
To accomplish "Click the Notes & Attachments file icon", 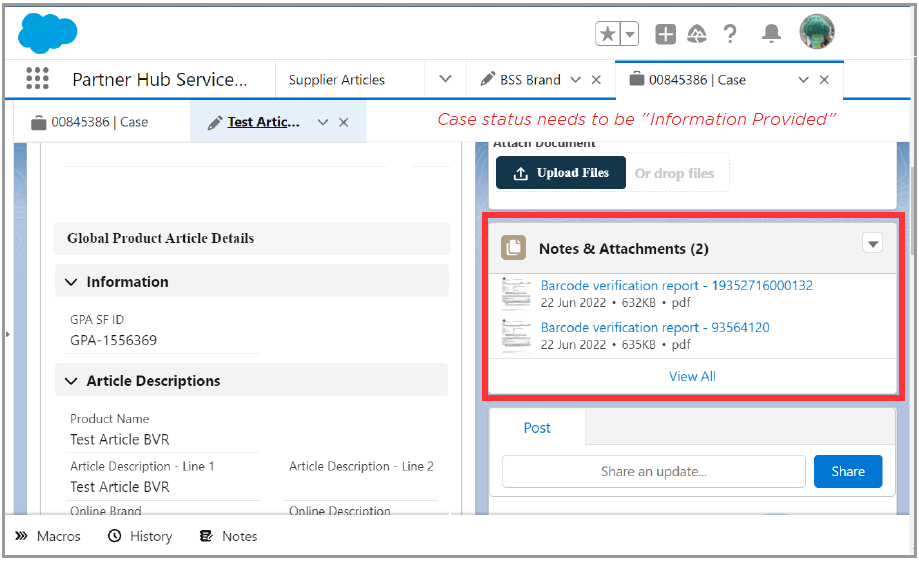I will coord(513,248).
